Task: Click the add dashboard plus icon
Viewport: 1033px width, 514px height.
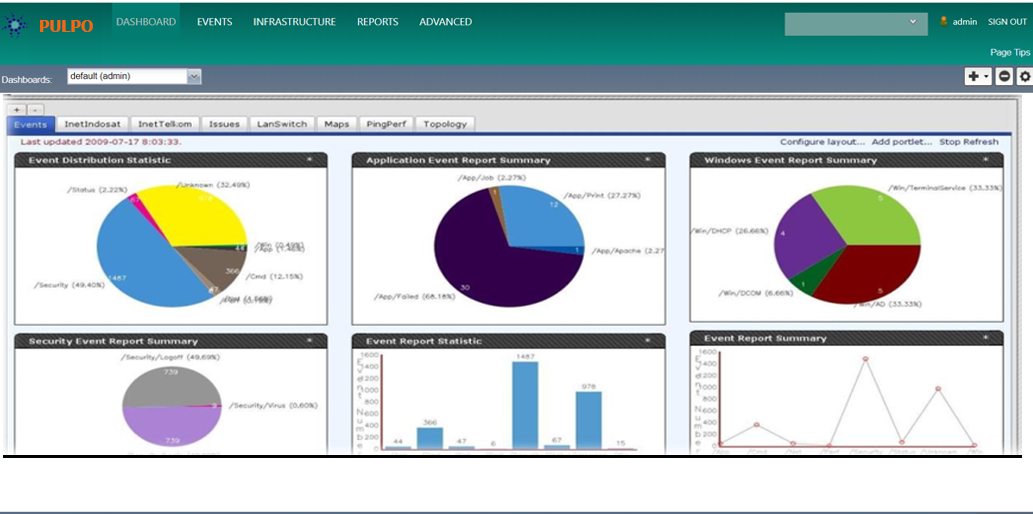Action: (976, 77)
